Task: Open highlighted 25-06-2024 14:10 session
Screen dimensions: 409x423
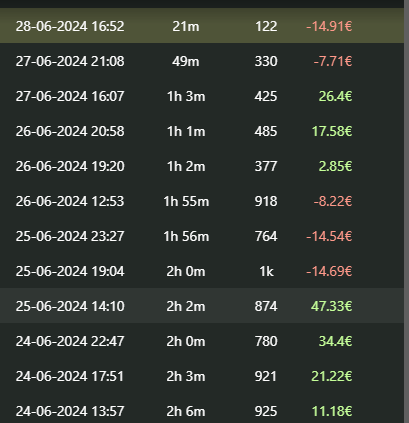Action: click(x=202, y=306)
